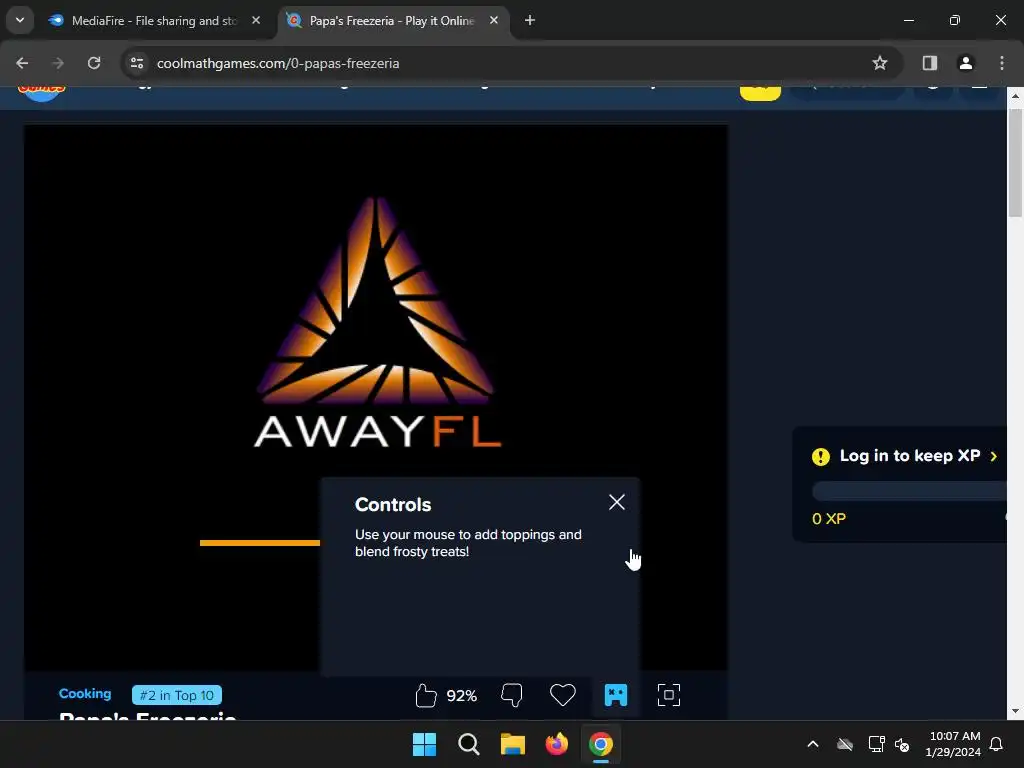Open File Explorer from the taskbar
1024x768 pixels.
[x=513, y=744]
